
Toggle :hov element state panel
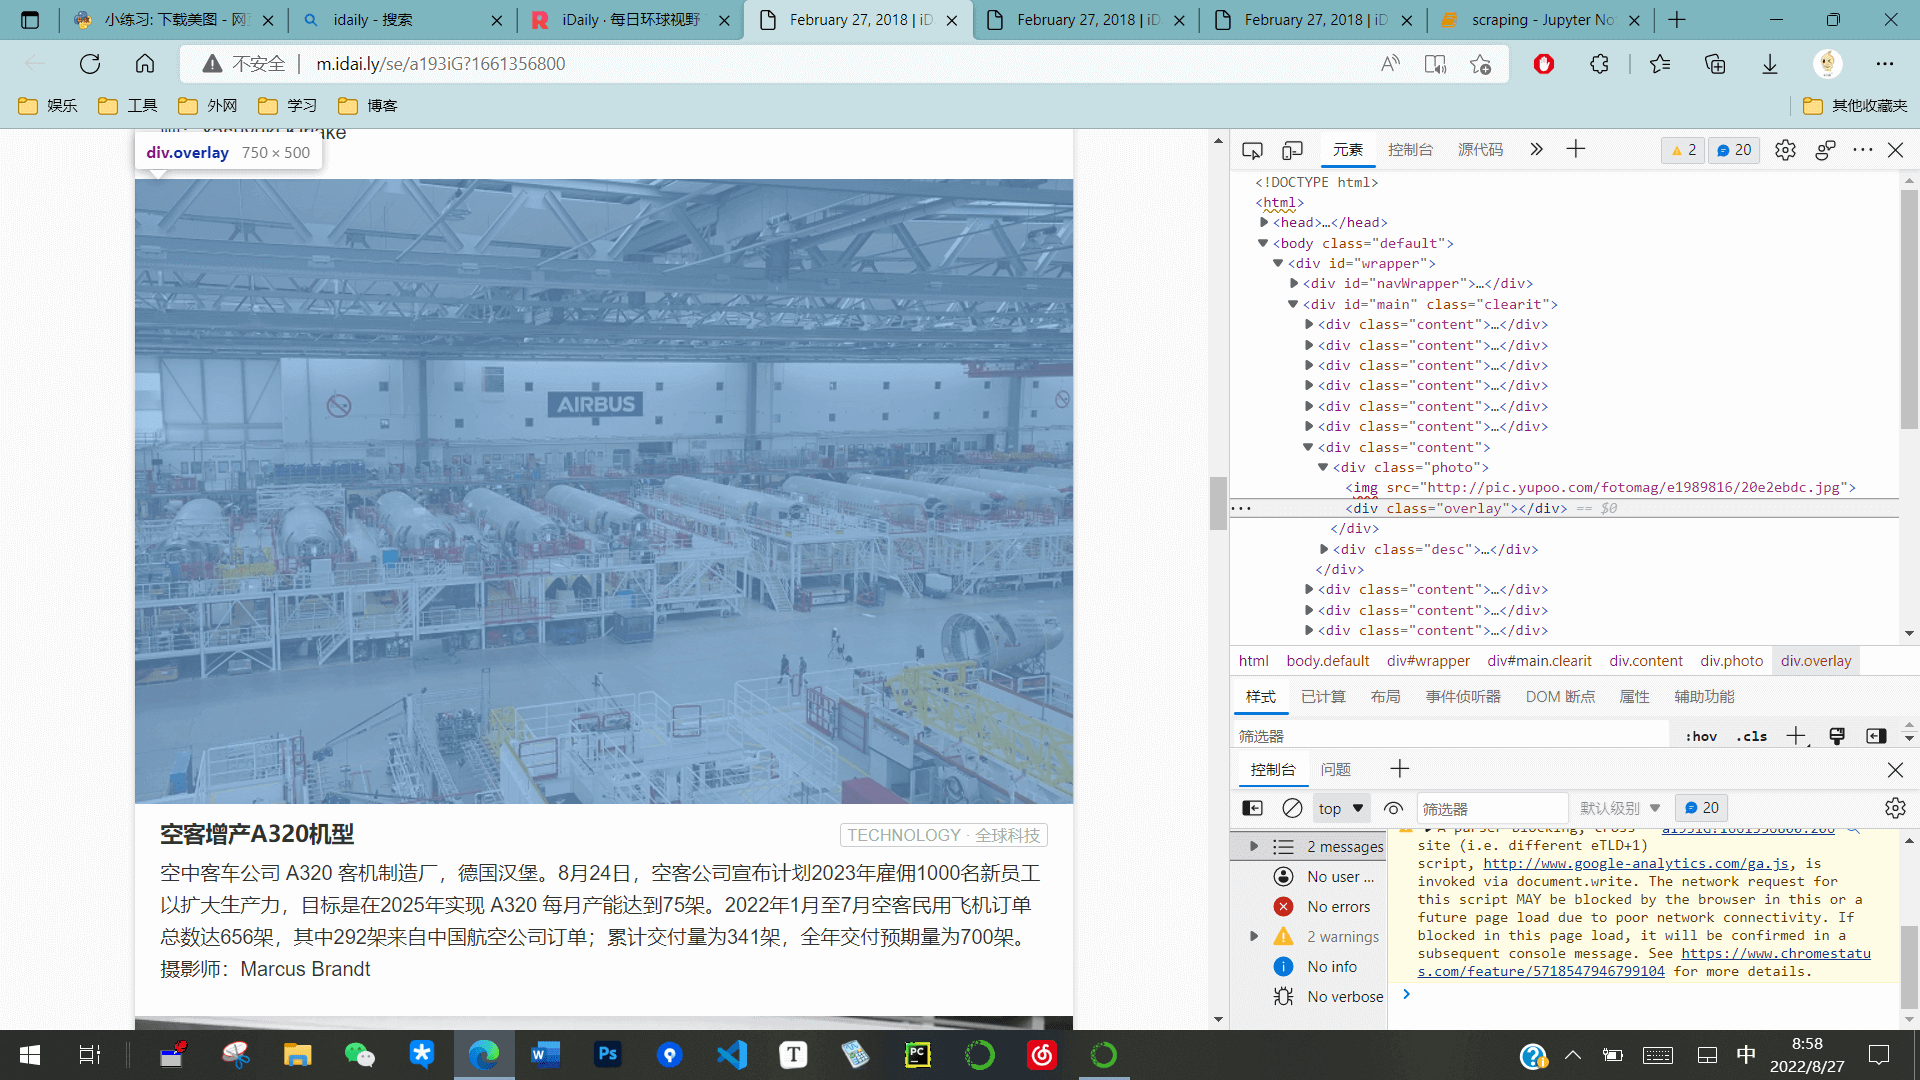[x=1700, y=736]
